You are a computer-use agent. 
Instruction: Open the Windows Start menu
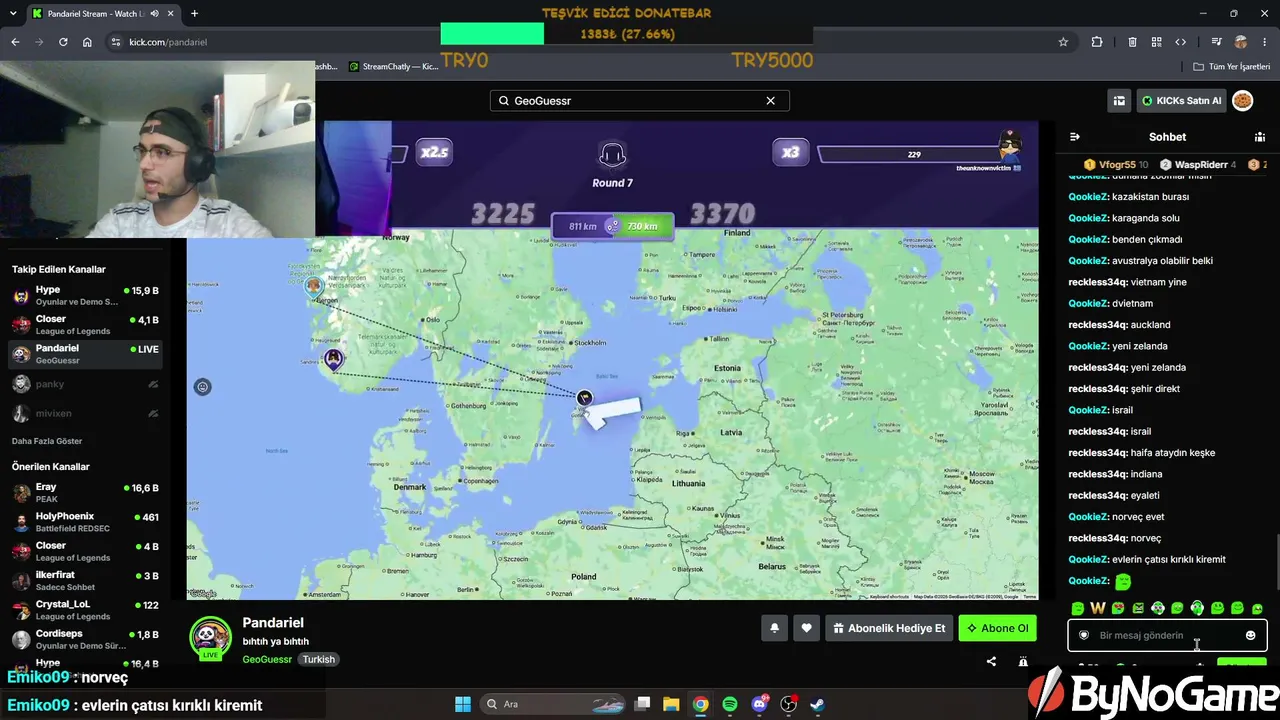click(x=463, y=704)
